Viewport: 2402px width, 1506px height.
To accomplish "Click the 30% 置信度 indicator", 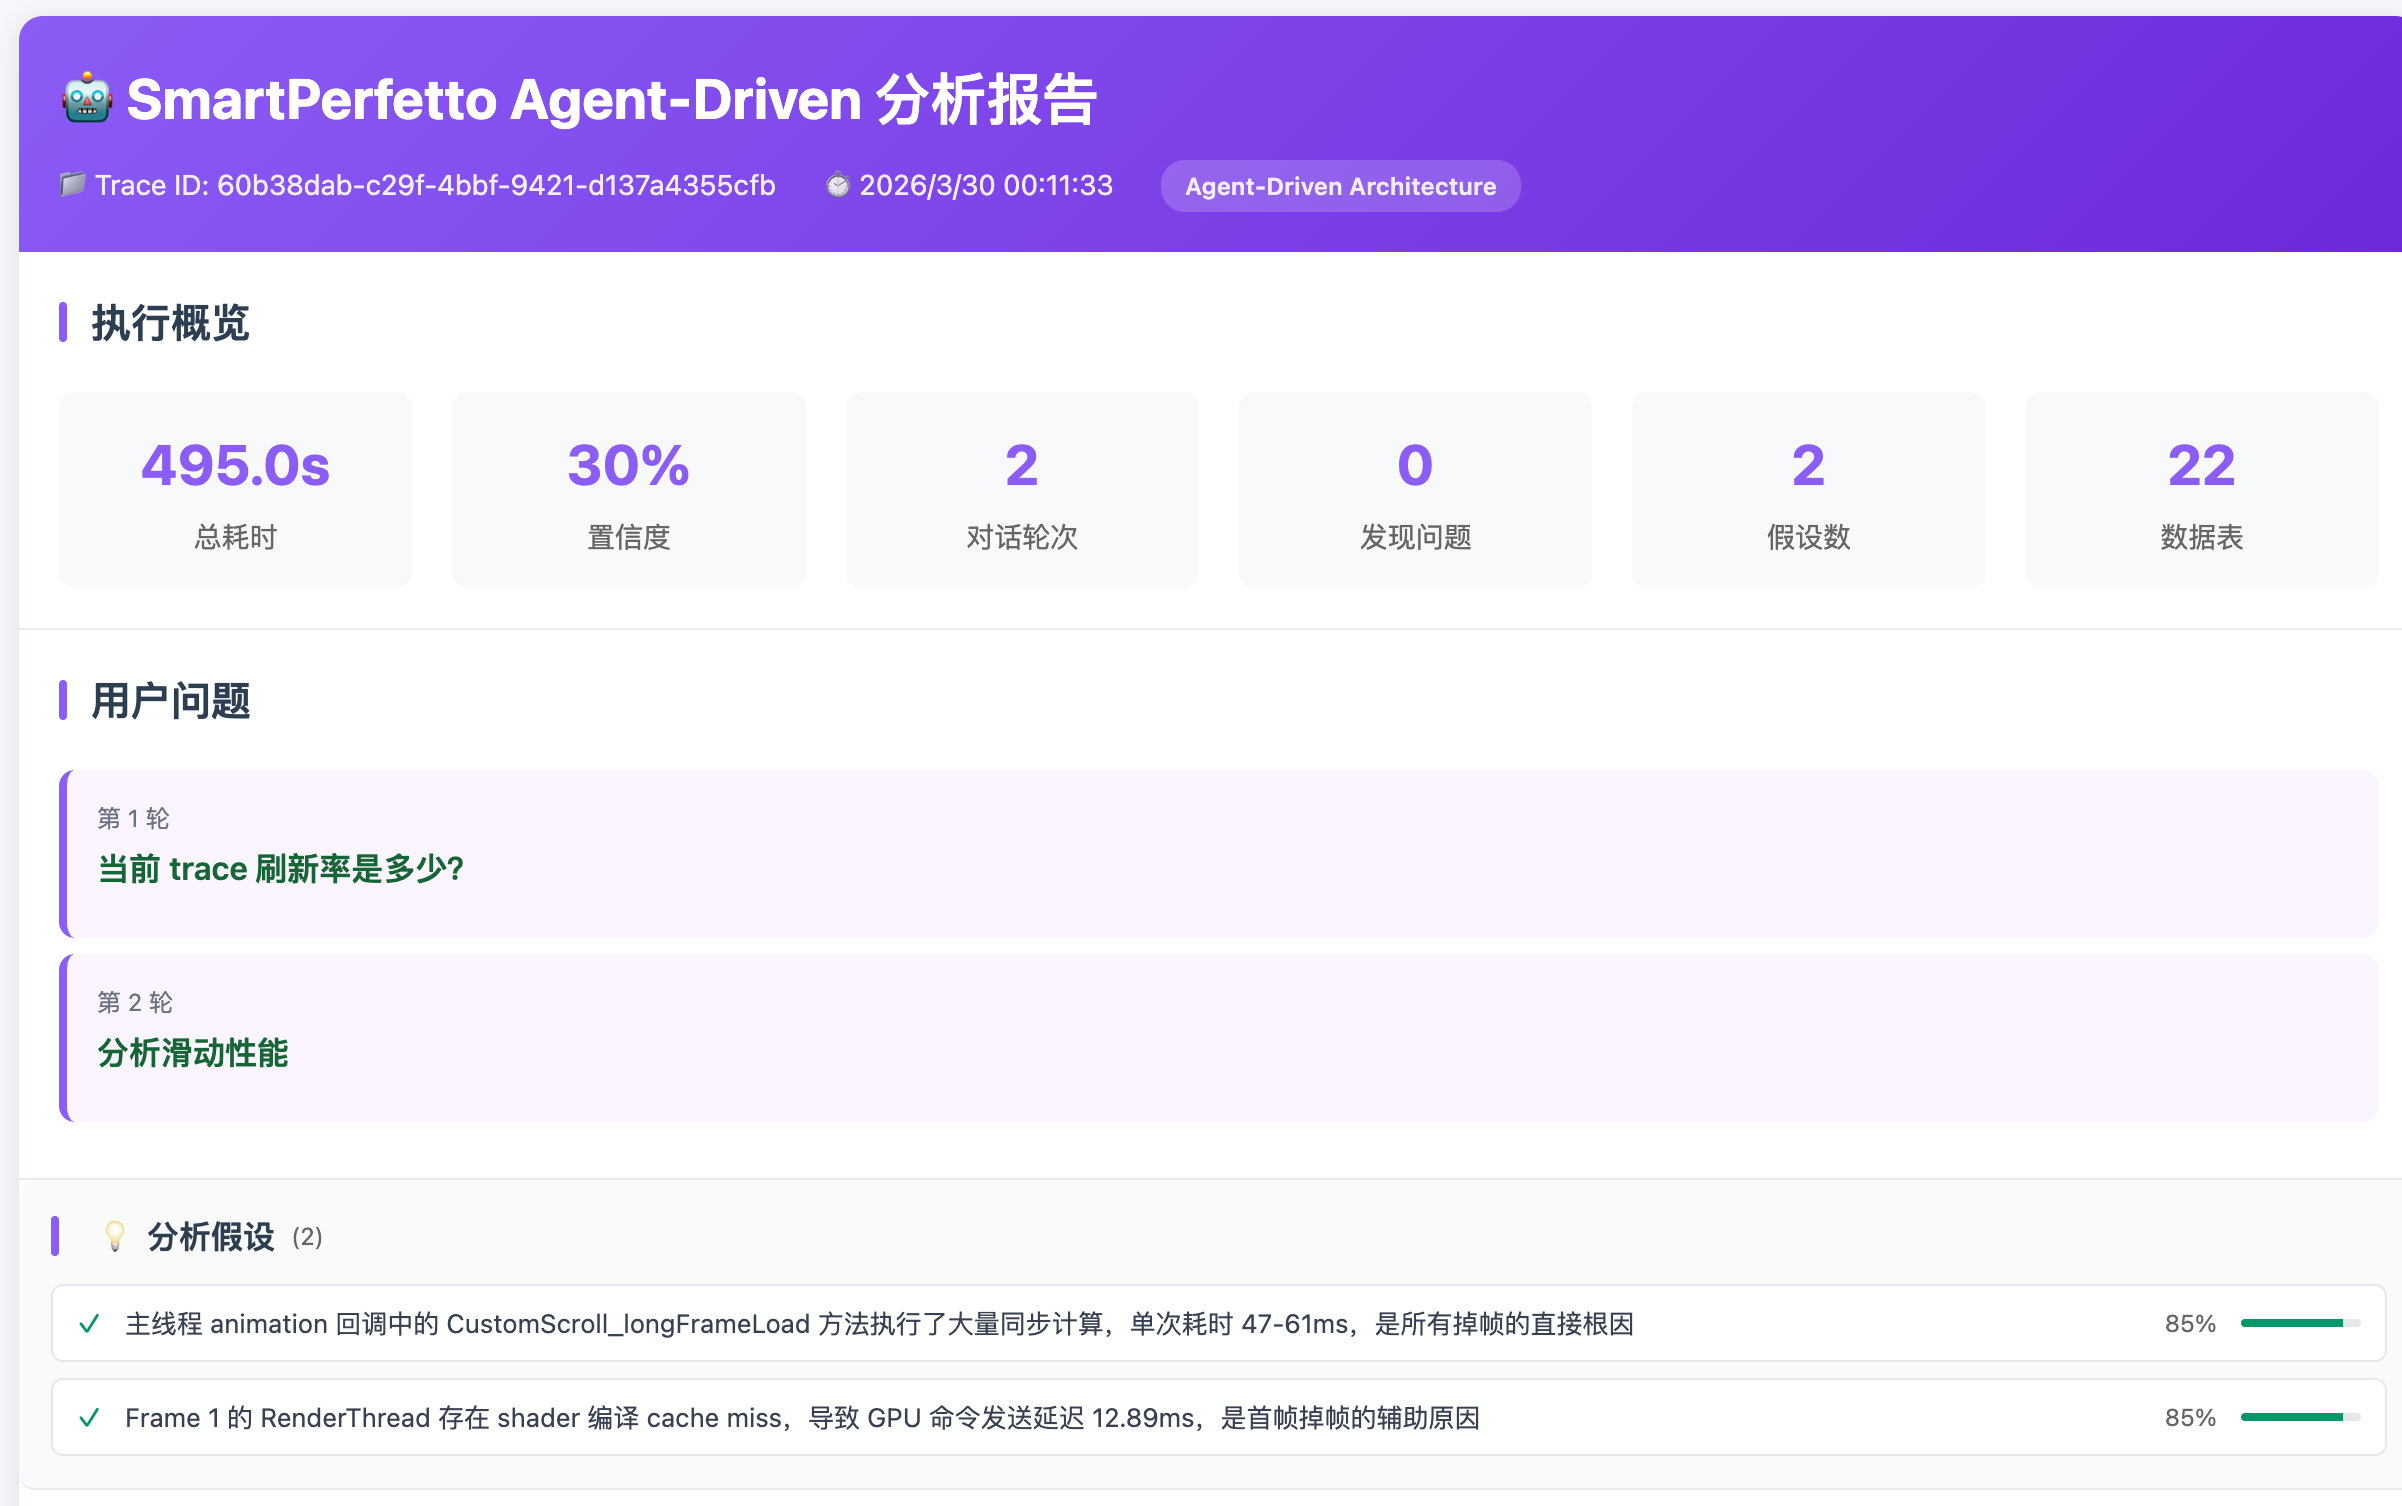I will (x=627, y=489).
